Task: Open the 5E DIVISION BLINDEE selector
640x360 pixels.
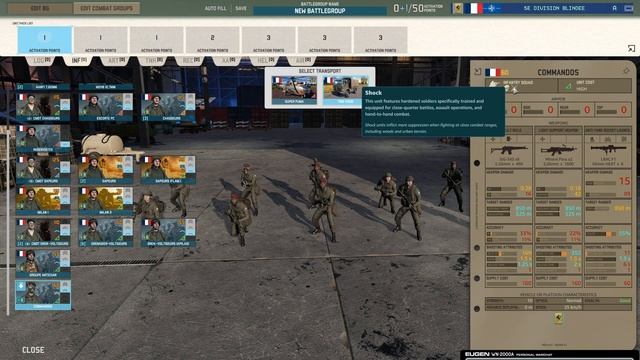Action: (553, 8)
